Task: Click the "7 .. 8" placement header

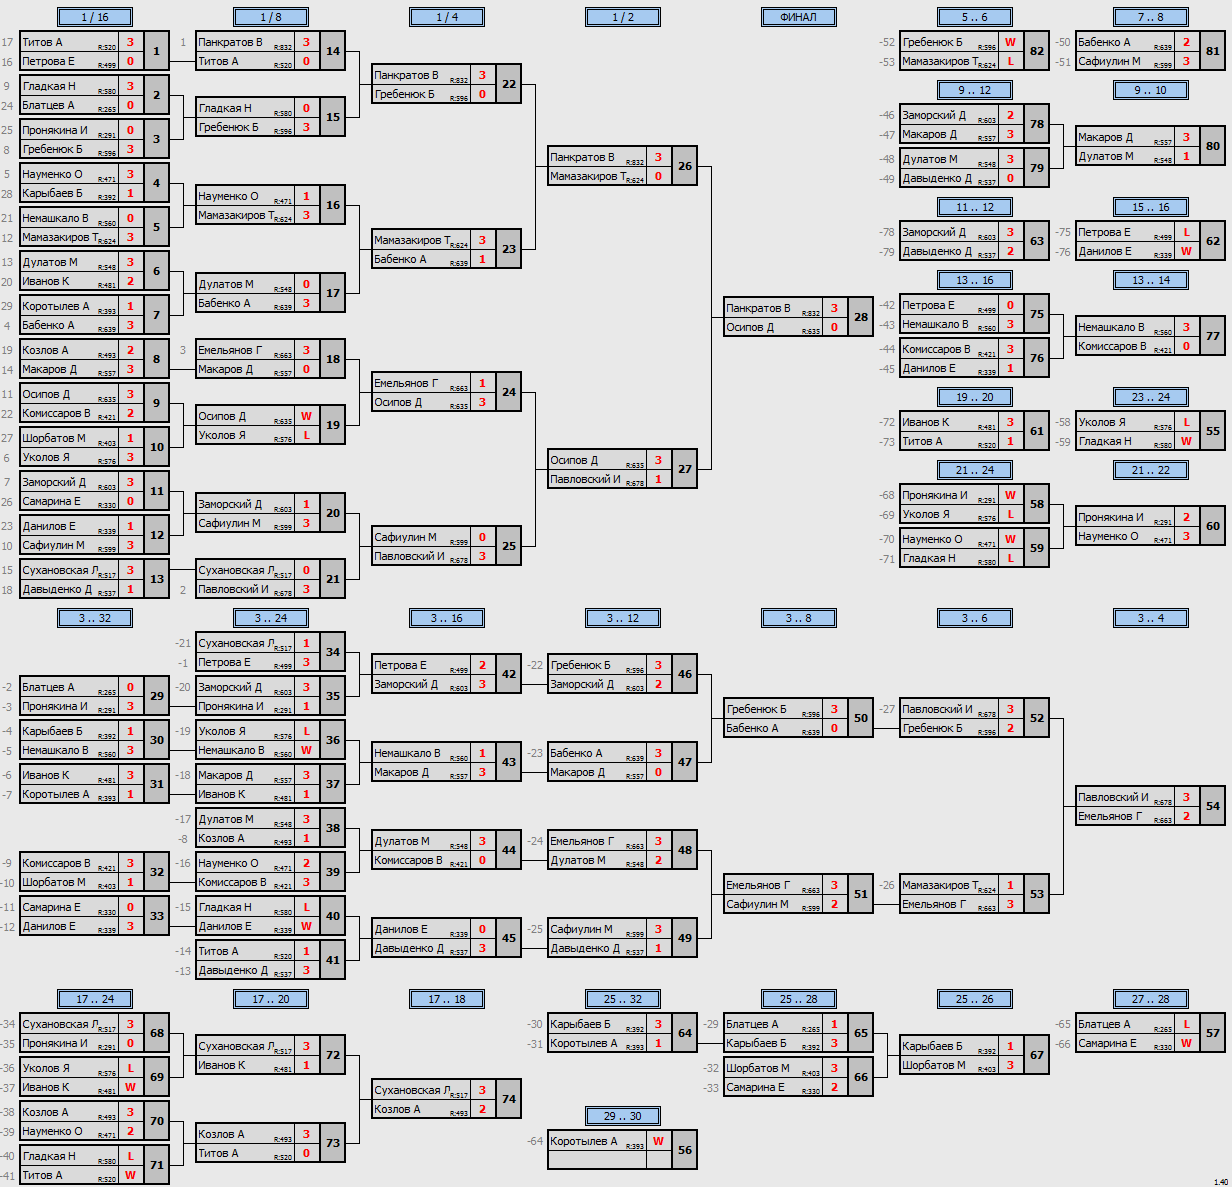Action: point(1151,17)
